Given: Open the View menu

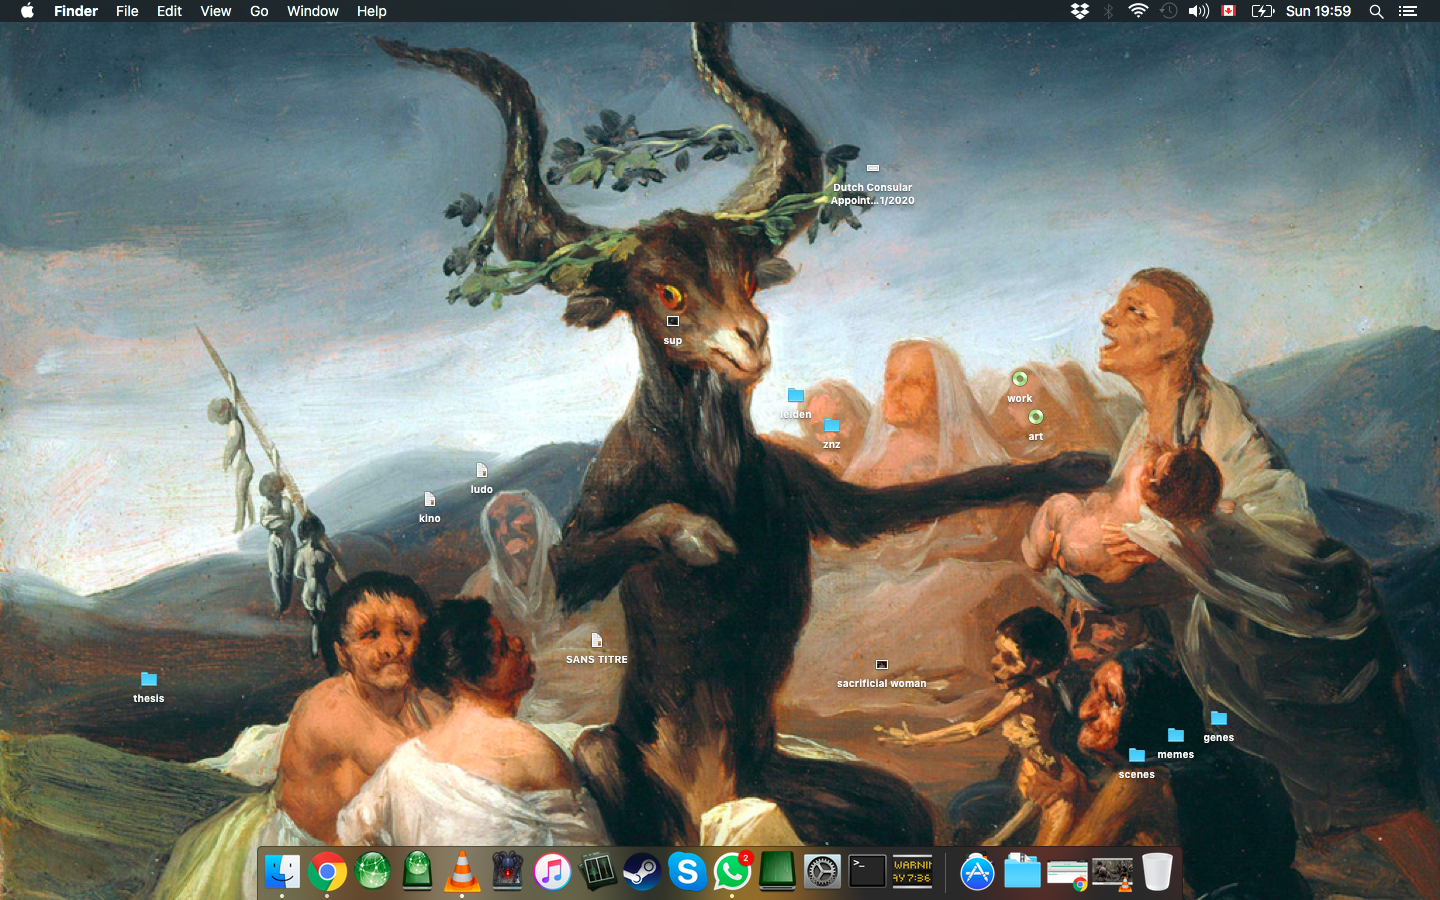Looking at the screenshot, I should click(x=215, y=11).
